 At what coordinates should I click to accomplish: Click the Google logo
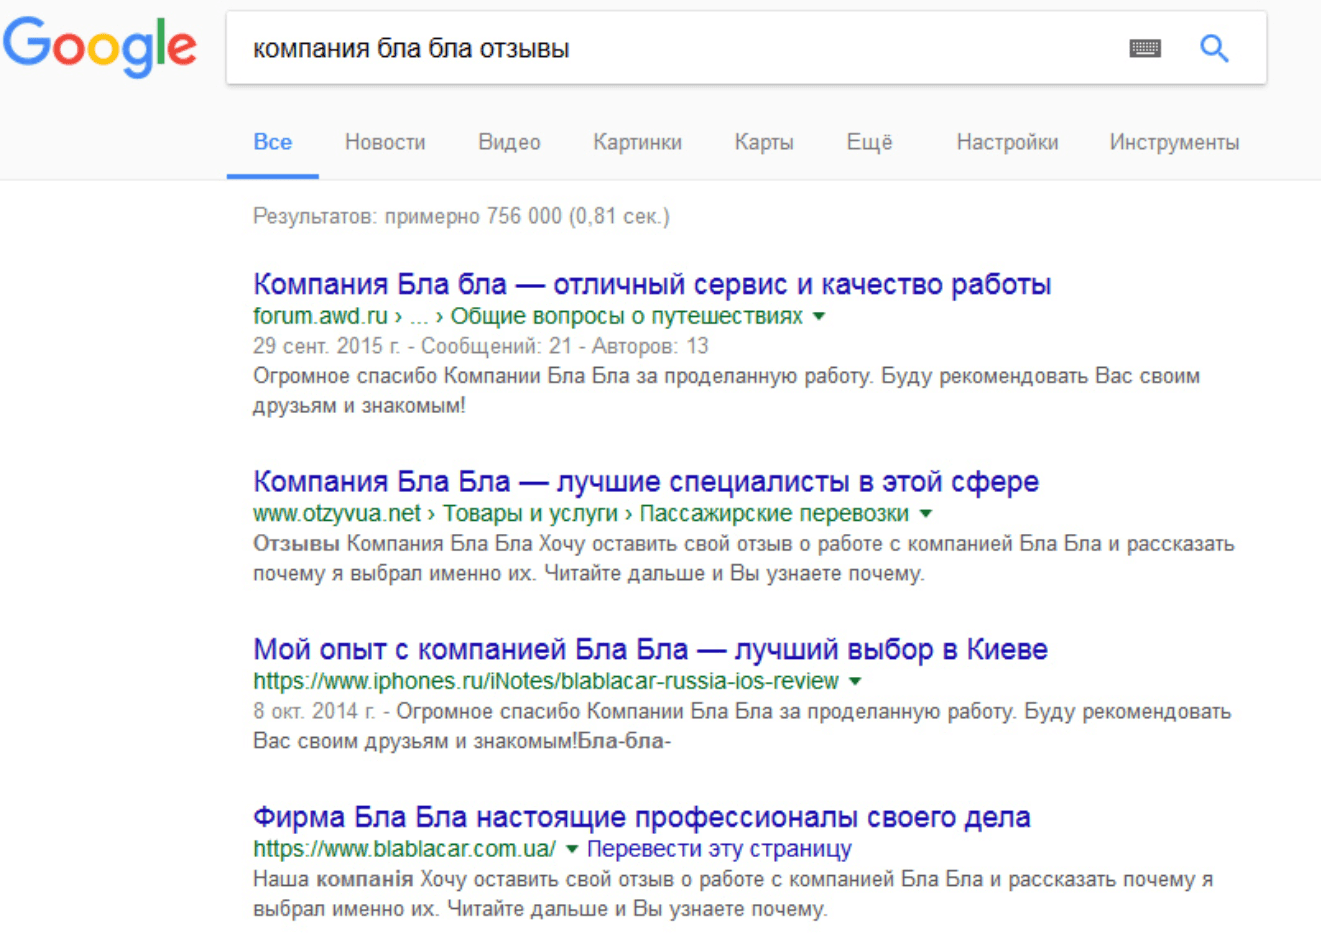[100, 46]
